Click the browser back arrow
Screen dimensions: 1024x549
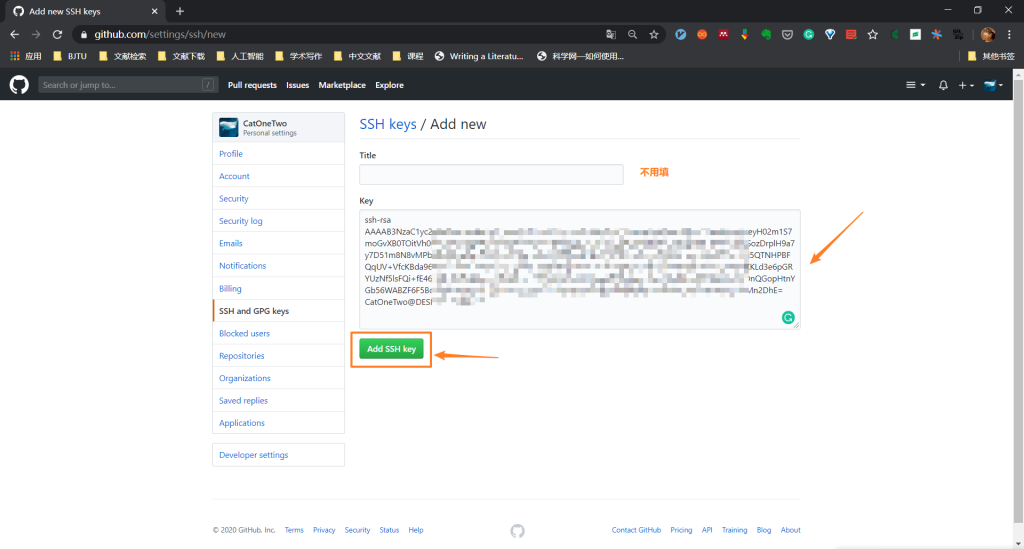(14, 35)
